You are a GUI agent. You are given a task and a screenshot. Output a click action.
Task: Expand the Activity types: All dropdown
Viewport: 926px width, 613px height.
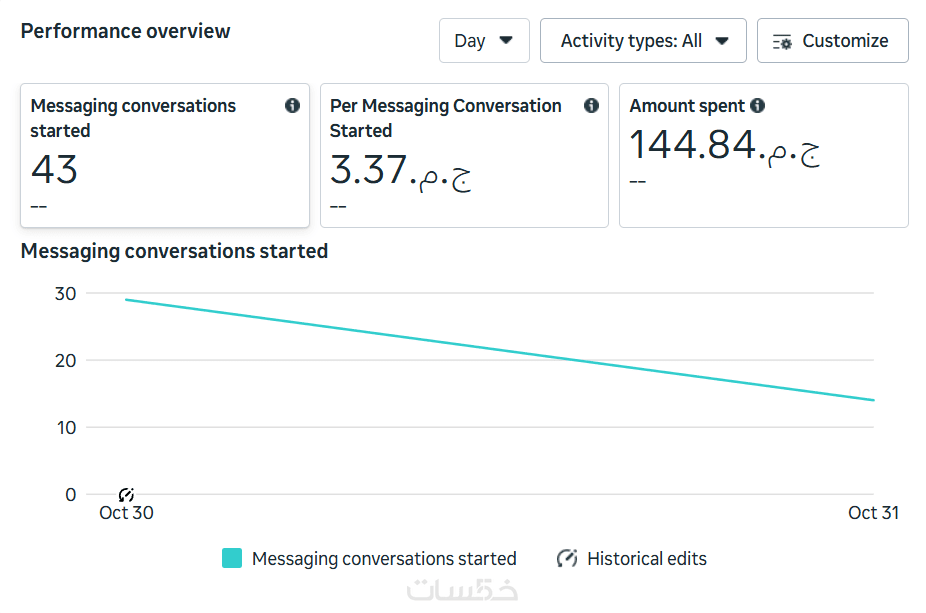(643, 41)
